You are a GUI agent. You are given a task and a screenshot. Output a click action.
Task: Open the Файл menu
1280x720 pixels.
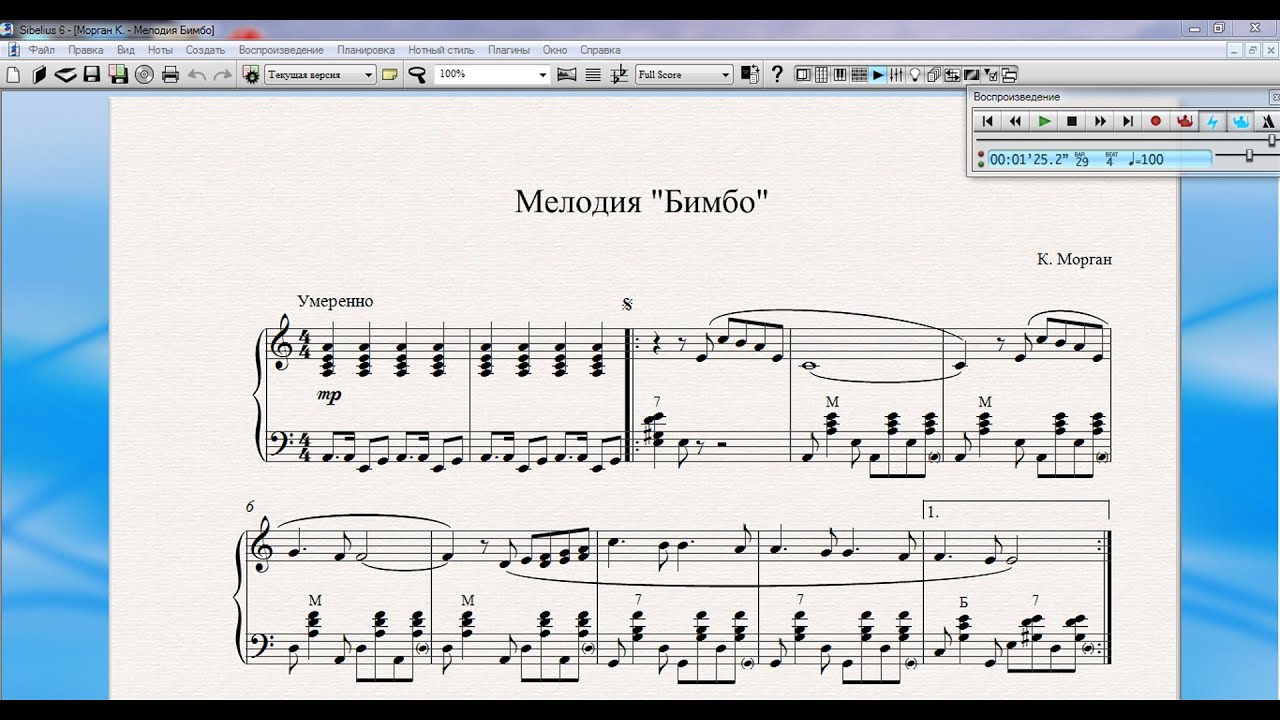[42, 49]
